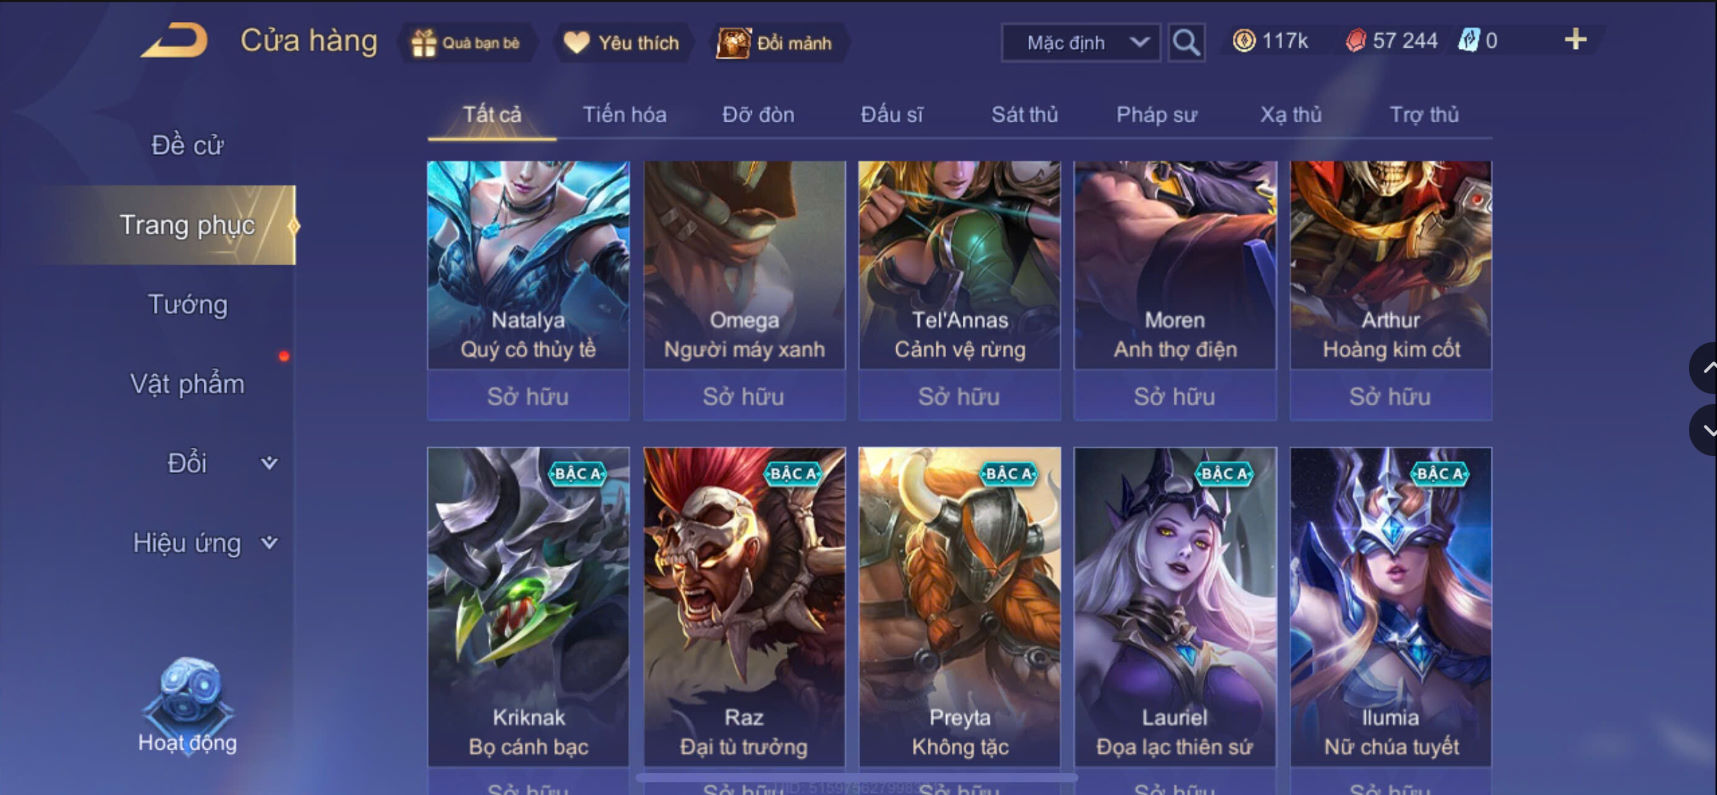Click the blue voucher balance icon
This screenshot has height=795, width=1717.
coord(1468,41)
